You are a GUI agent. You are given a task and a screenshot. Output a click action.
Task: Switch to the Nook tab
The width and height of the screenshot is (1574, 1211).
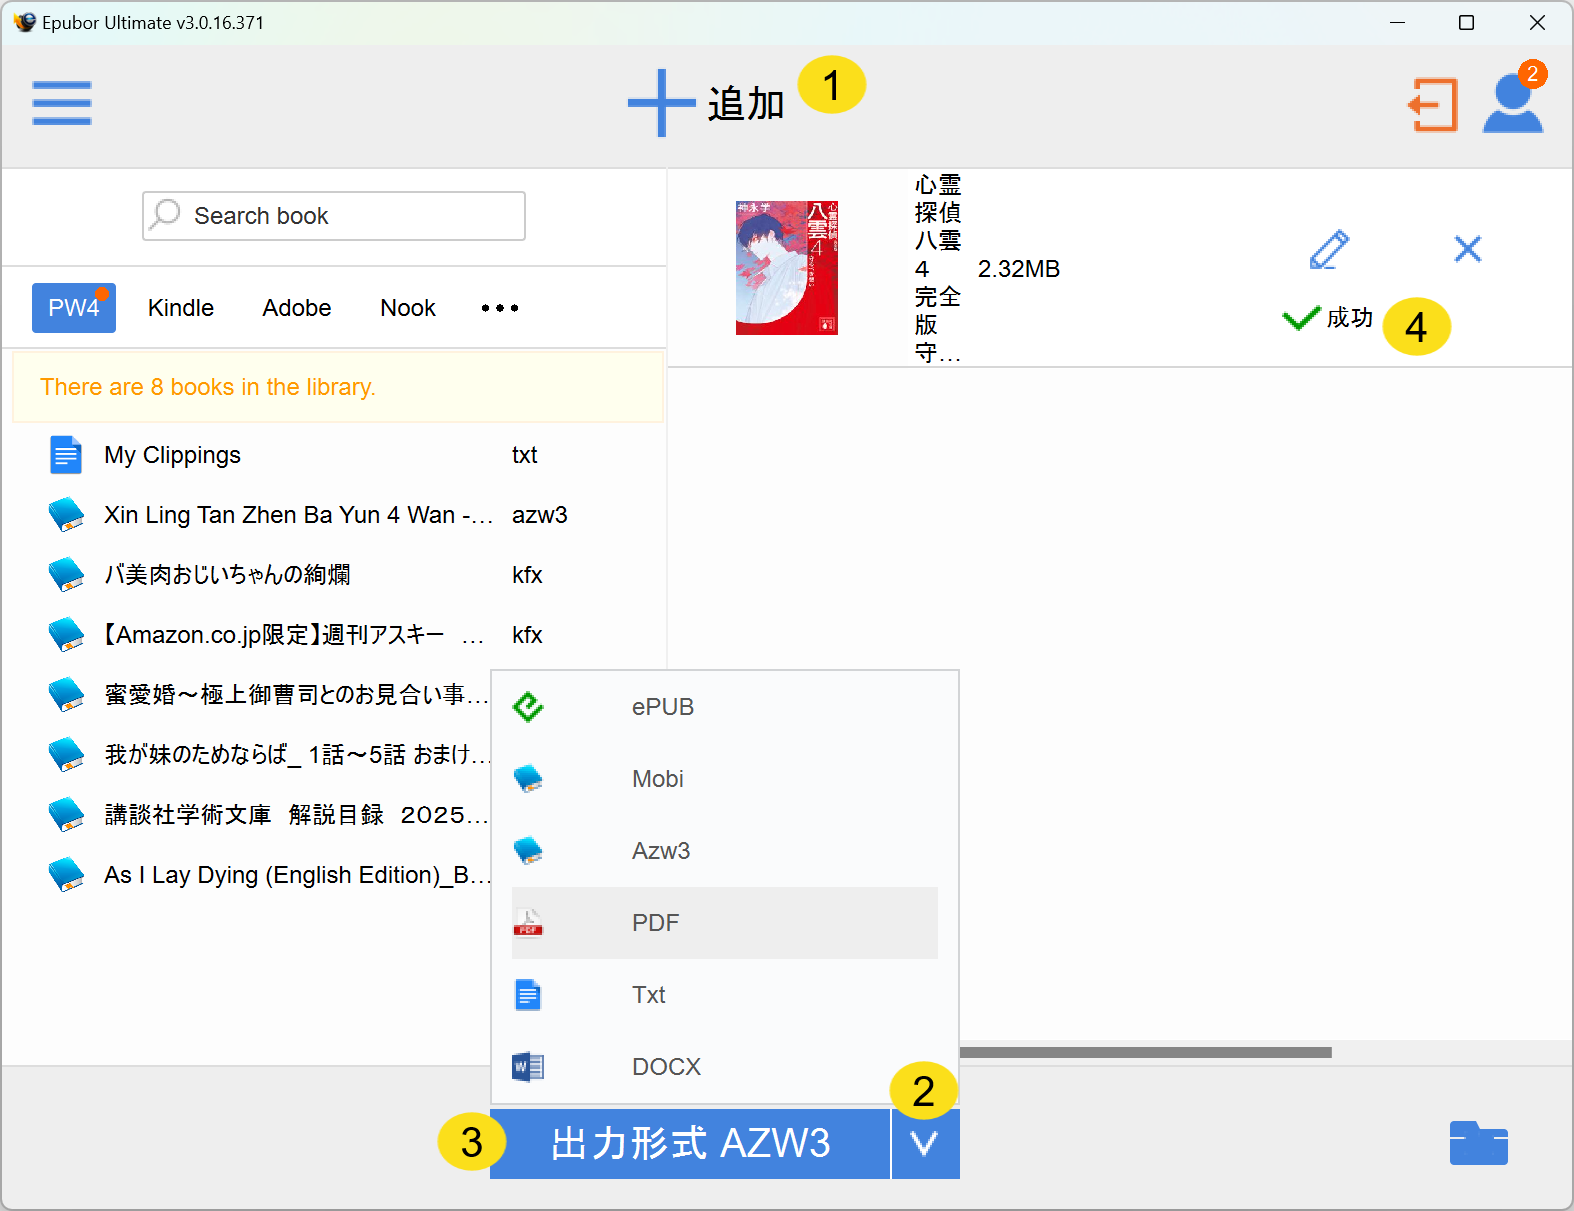[x=408, y=308]
